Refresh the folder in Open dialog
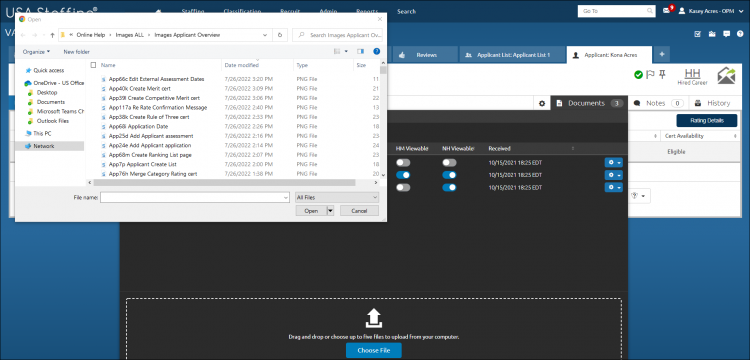750x360 pixels. click(x=280, y=35)
